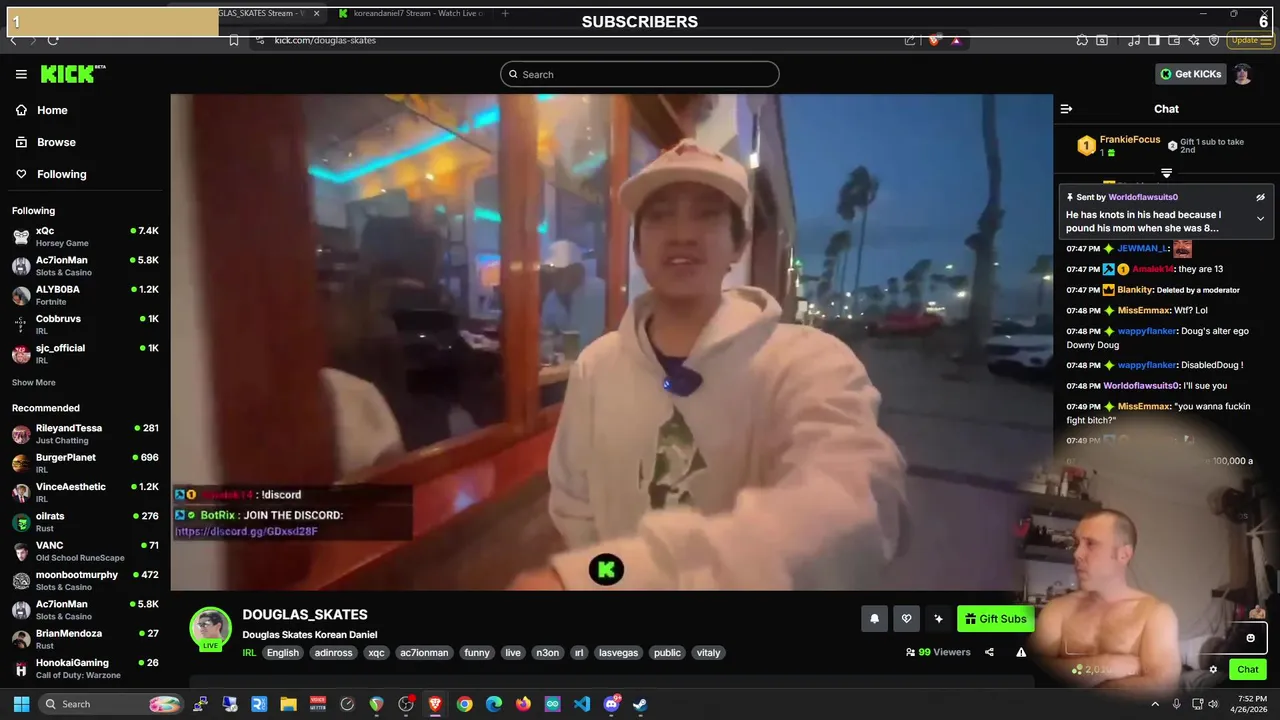
Task: Show hidden system tray icons
Action: (x=1155, y=704)
